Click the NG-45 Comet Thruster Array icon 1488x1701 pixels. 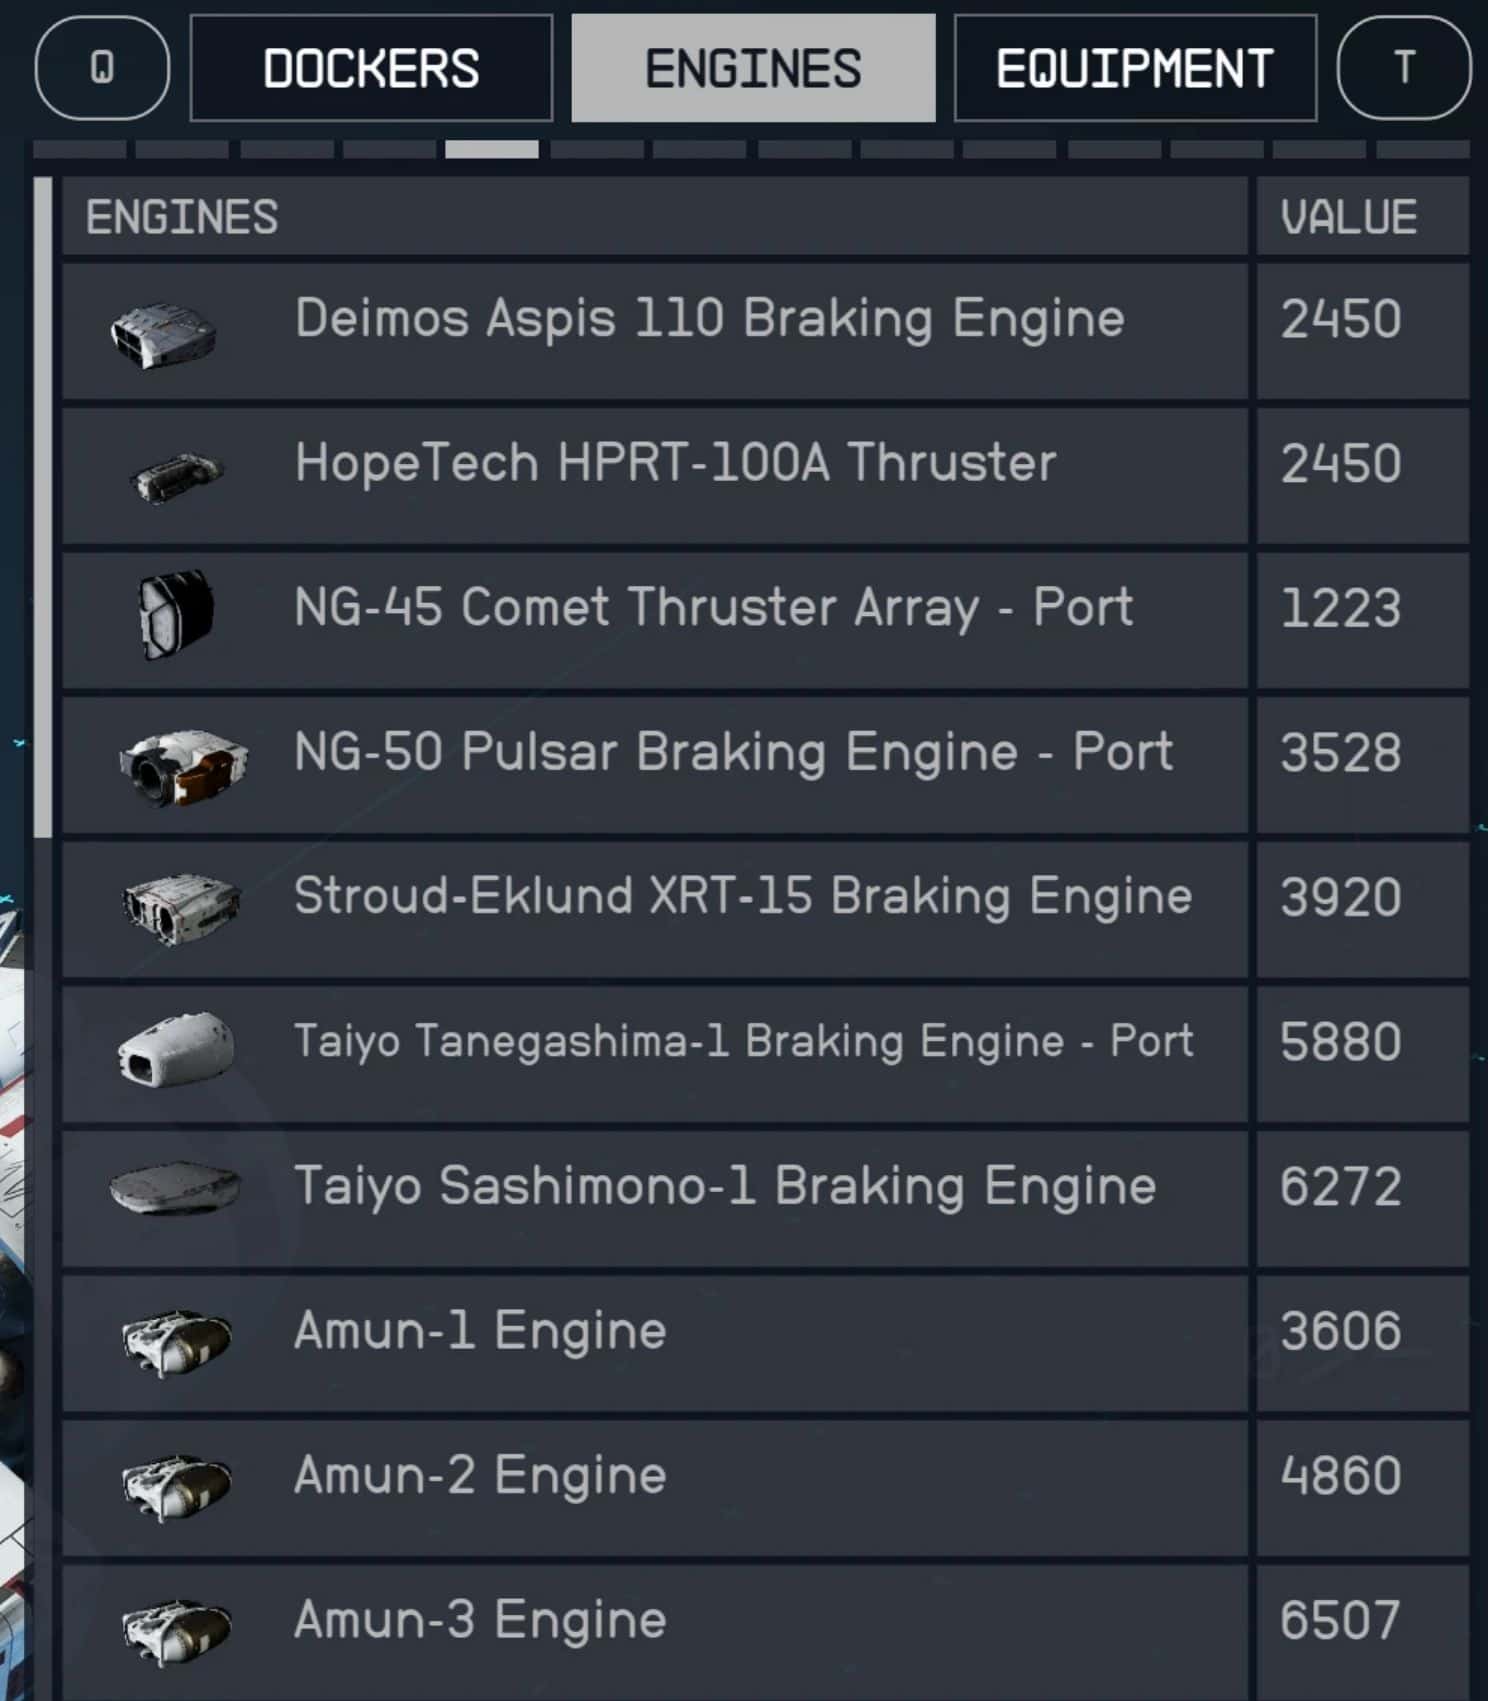(175, 614)
